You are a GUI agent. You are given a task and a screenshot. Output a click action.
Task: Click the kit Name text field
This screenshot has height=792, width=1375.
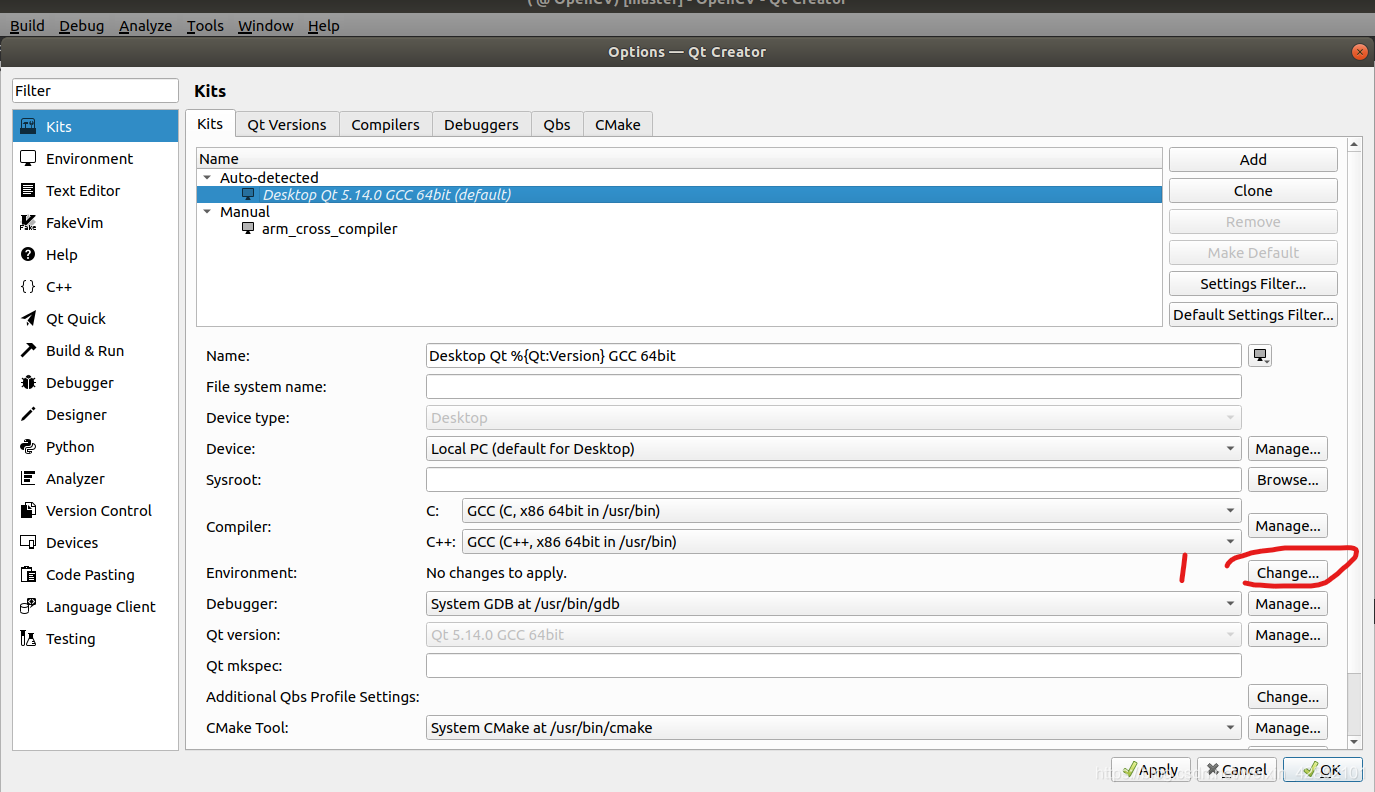834,355
